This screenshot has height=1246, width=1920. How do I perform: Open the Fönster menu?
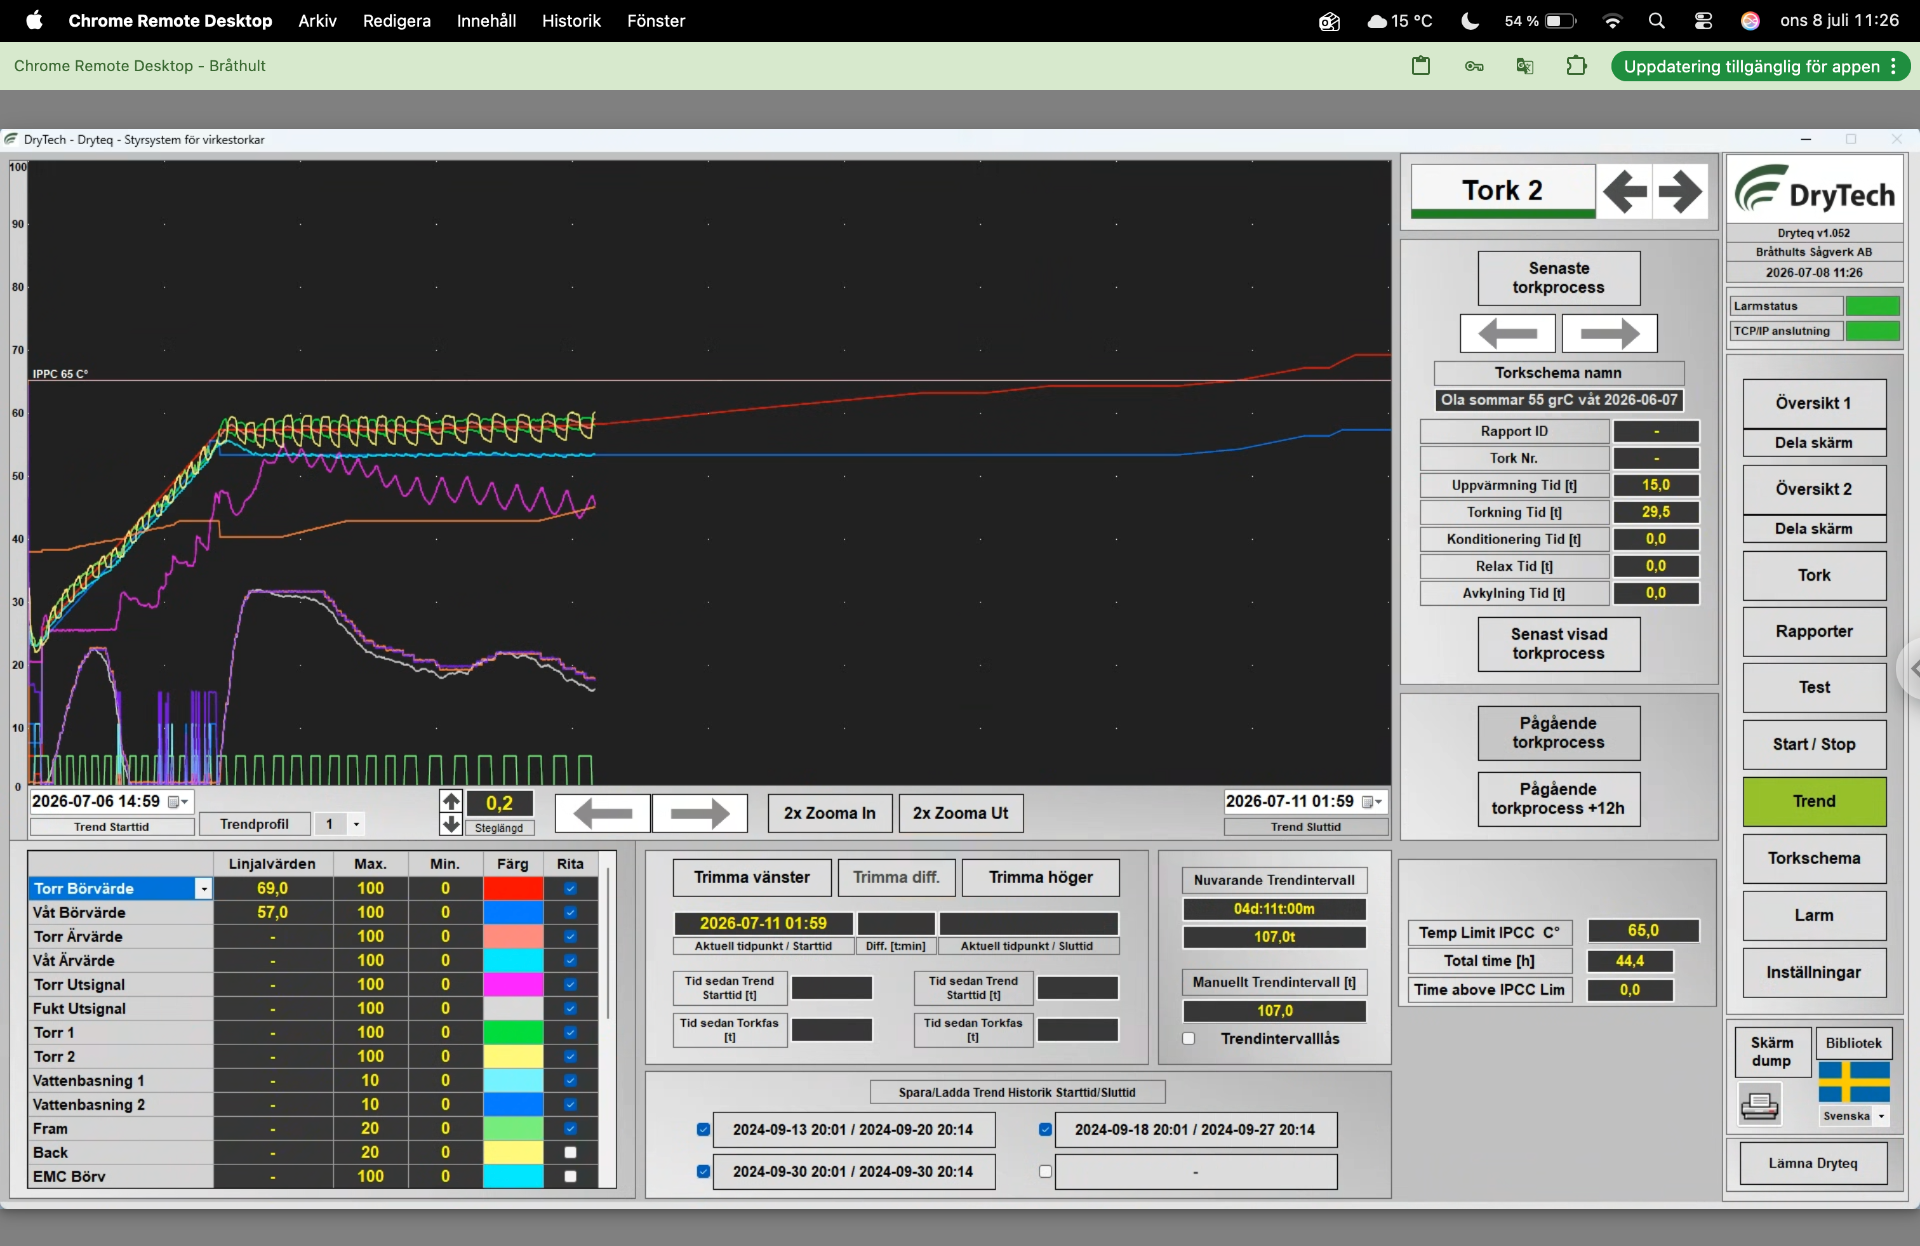coord(656,20)
